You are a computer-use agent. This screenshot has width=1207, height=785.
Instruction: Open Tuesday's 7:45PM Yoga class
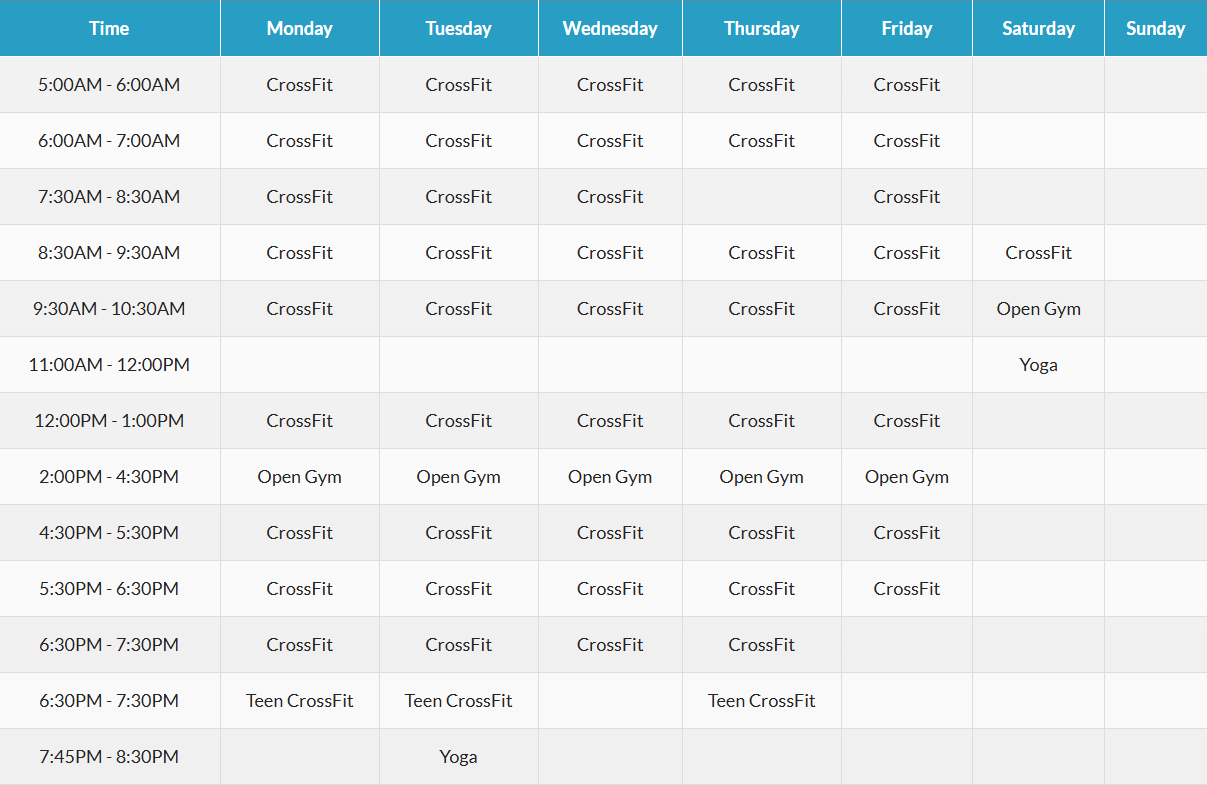[x=458, y=757]
